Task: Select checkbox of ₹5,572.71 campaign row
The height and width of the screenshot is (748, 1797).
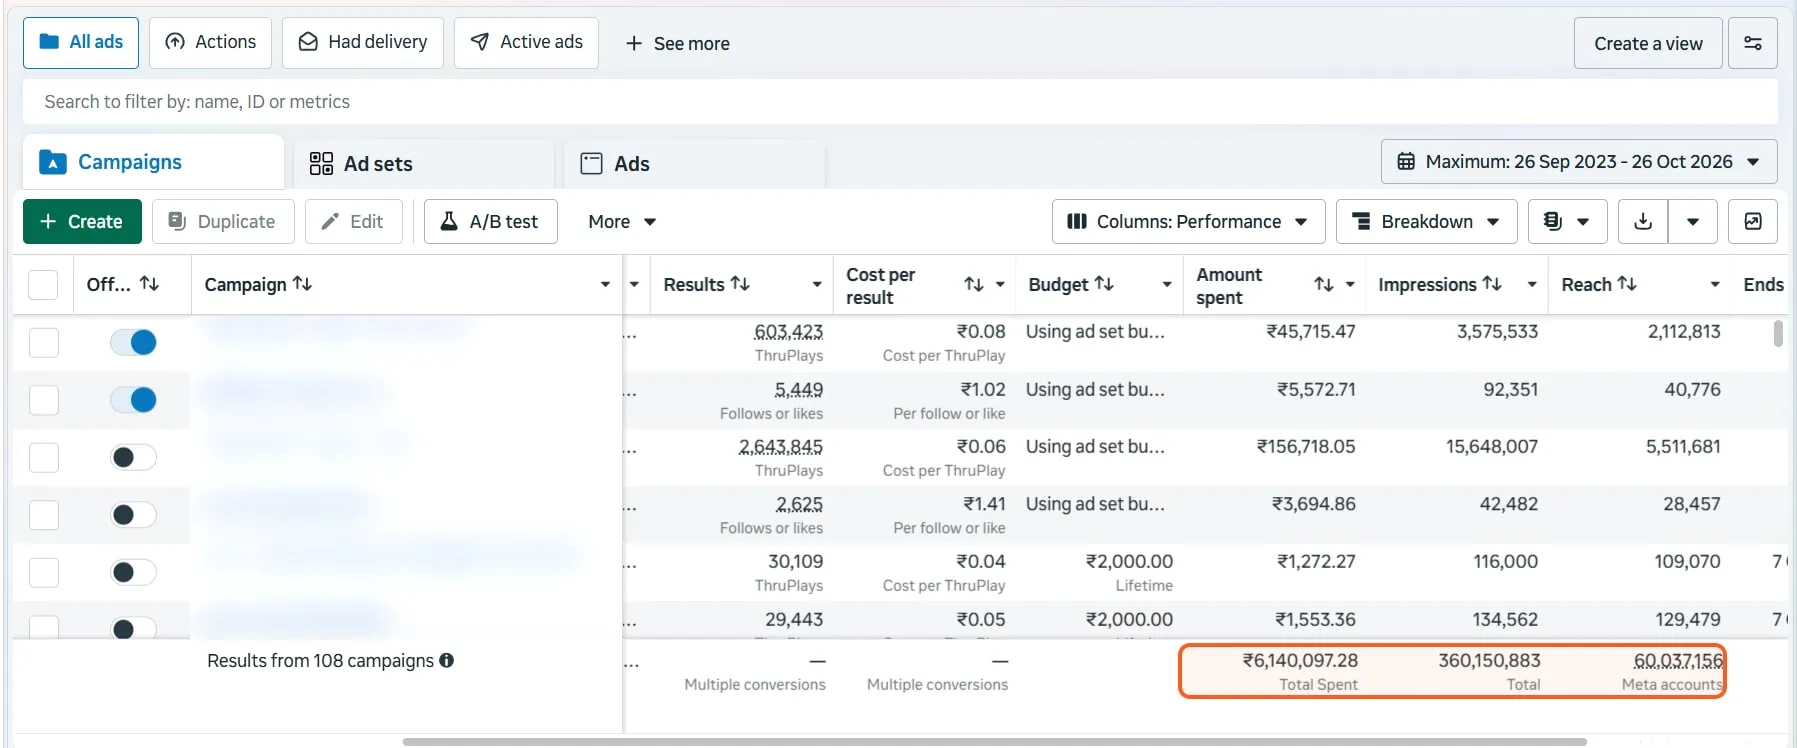Action: (44, 400)
